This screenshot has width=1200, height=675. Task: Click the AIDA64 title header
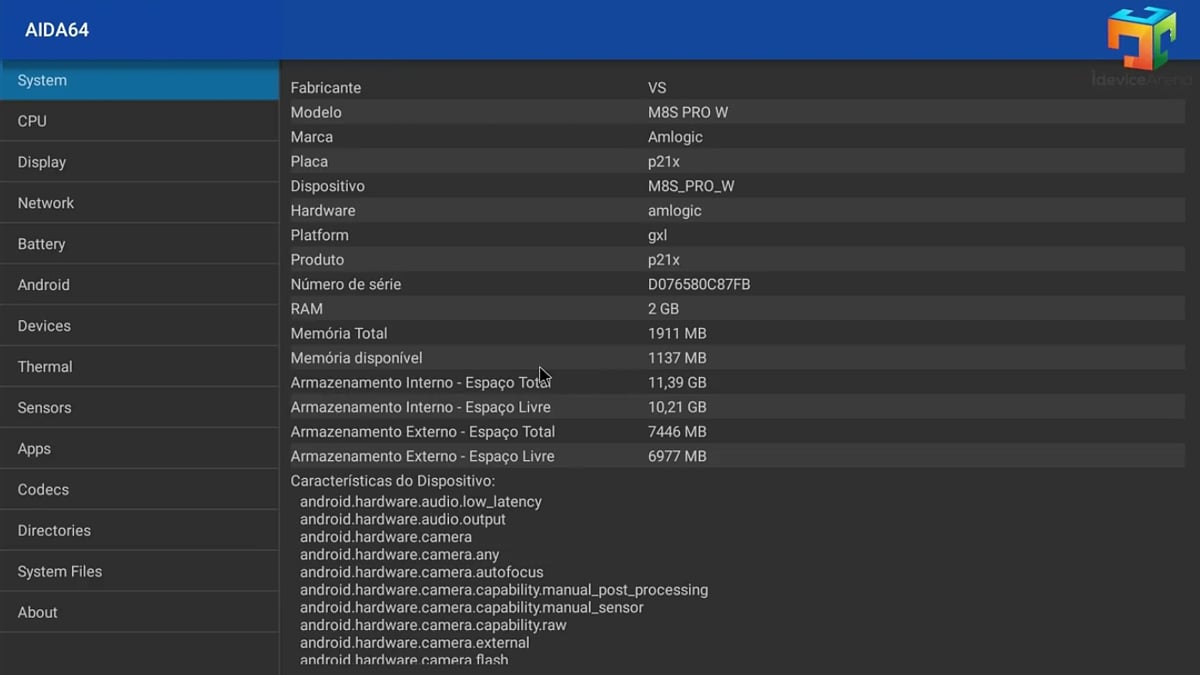[x=58, y=30]
